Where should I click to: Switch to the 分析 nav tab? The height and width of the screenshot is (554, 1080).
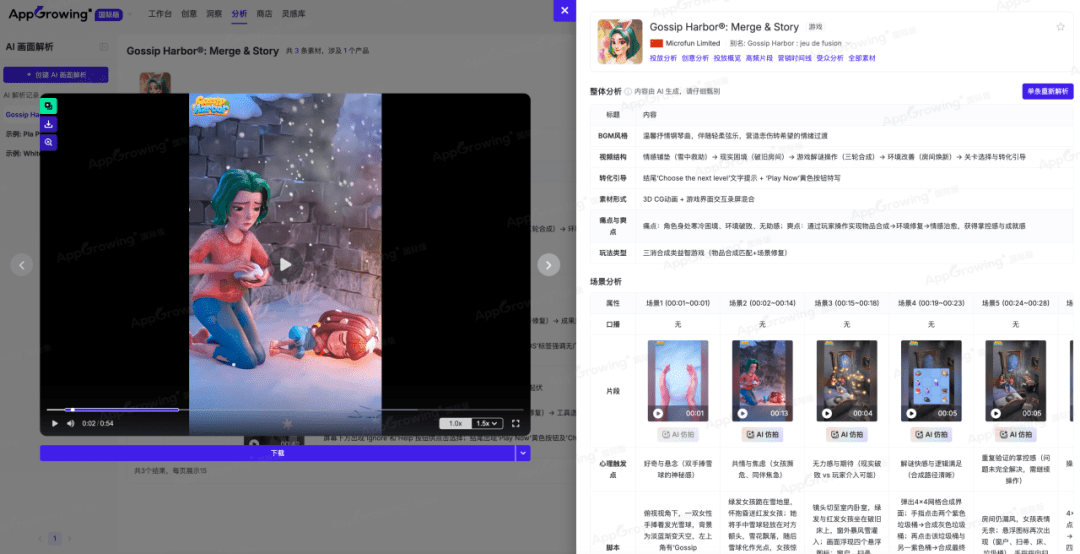pos(239,14)
